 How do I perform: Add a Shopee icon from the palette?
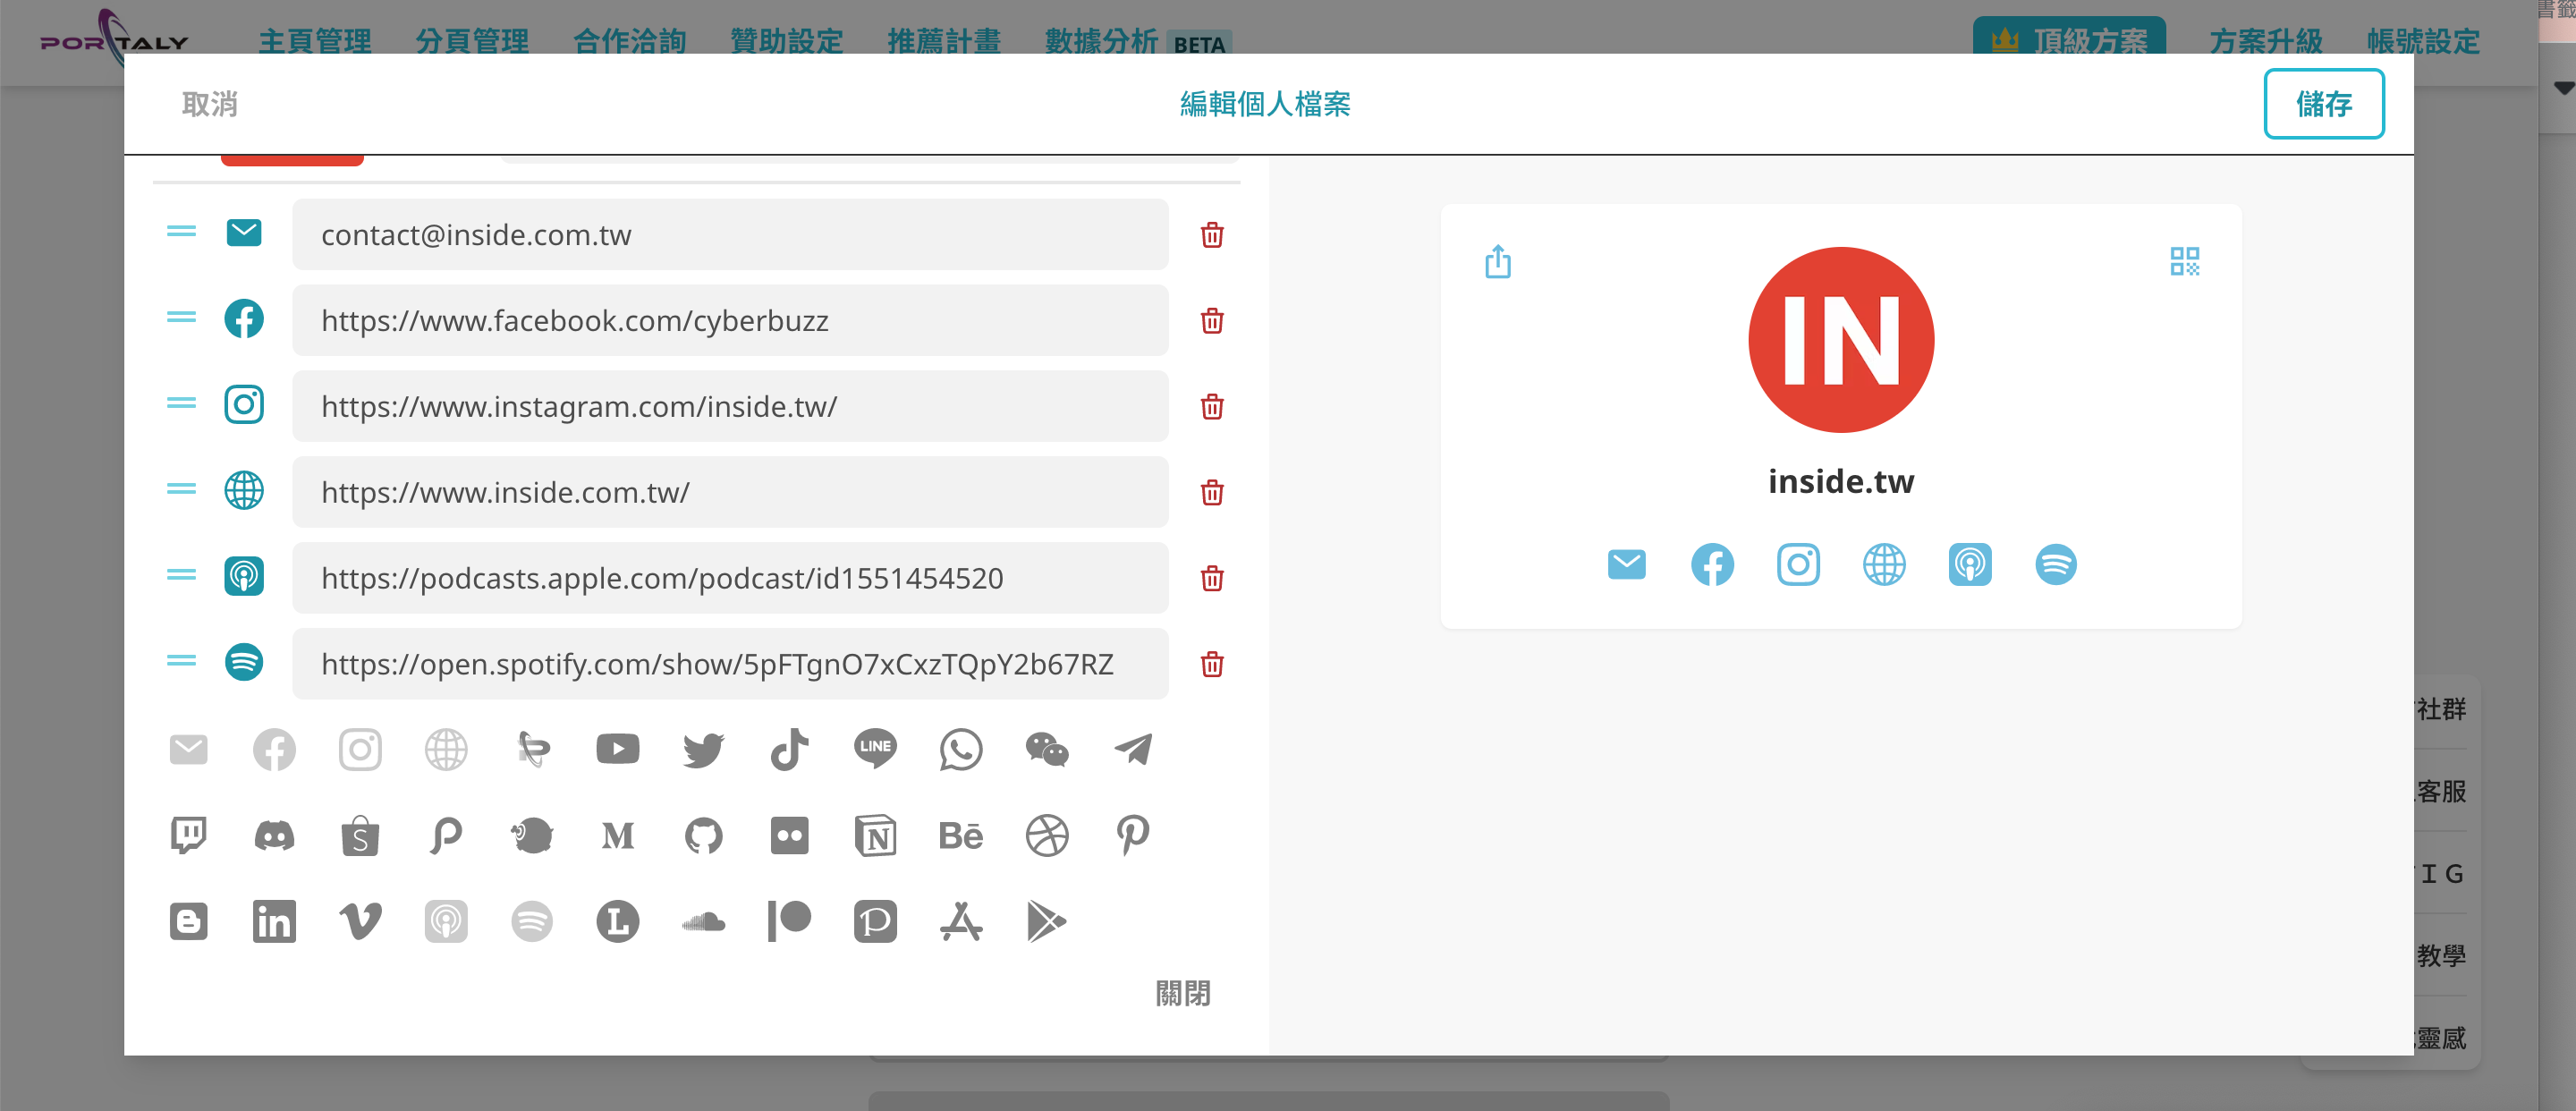coord(360,835)
